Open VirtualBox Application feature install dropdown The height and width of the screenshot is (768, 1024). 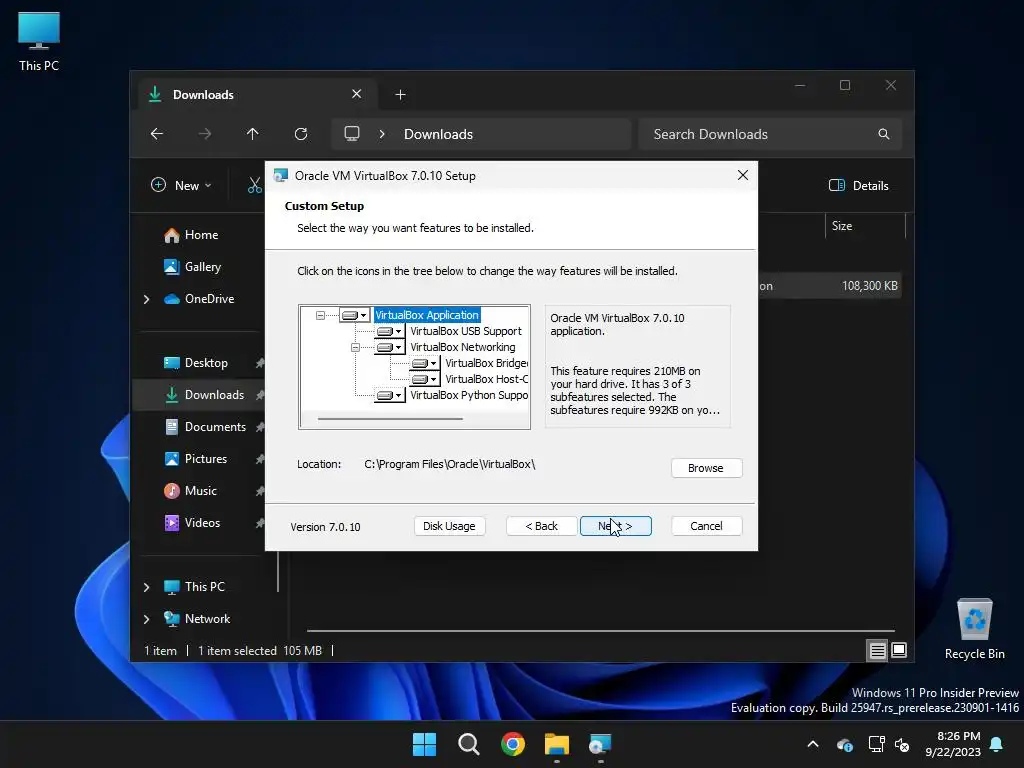coord(355,315)
